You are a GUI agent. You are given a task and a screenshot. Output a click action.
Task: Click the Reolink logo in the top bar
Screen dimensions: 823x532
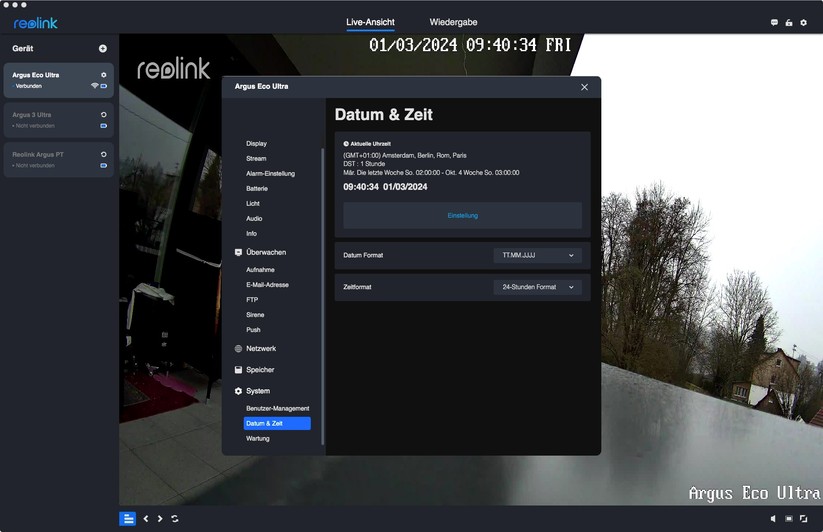click(x=36, y=23)
